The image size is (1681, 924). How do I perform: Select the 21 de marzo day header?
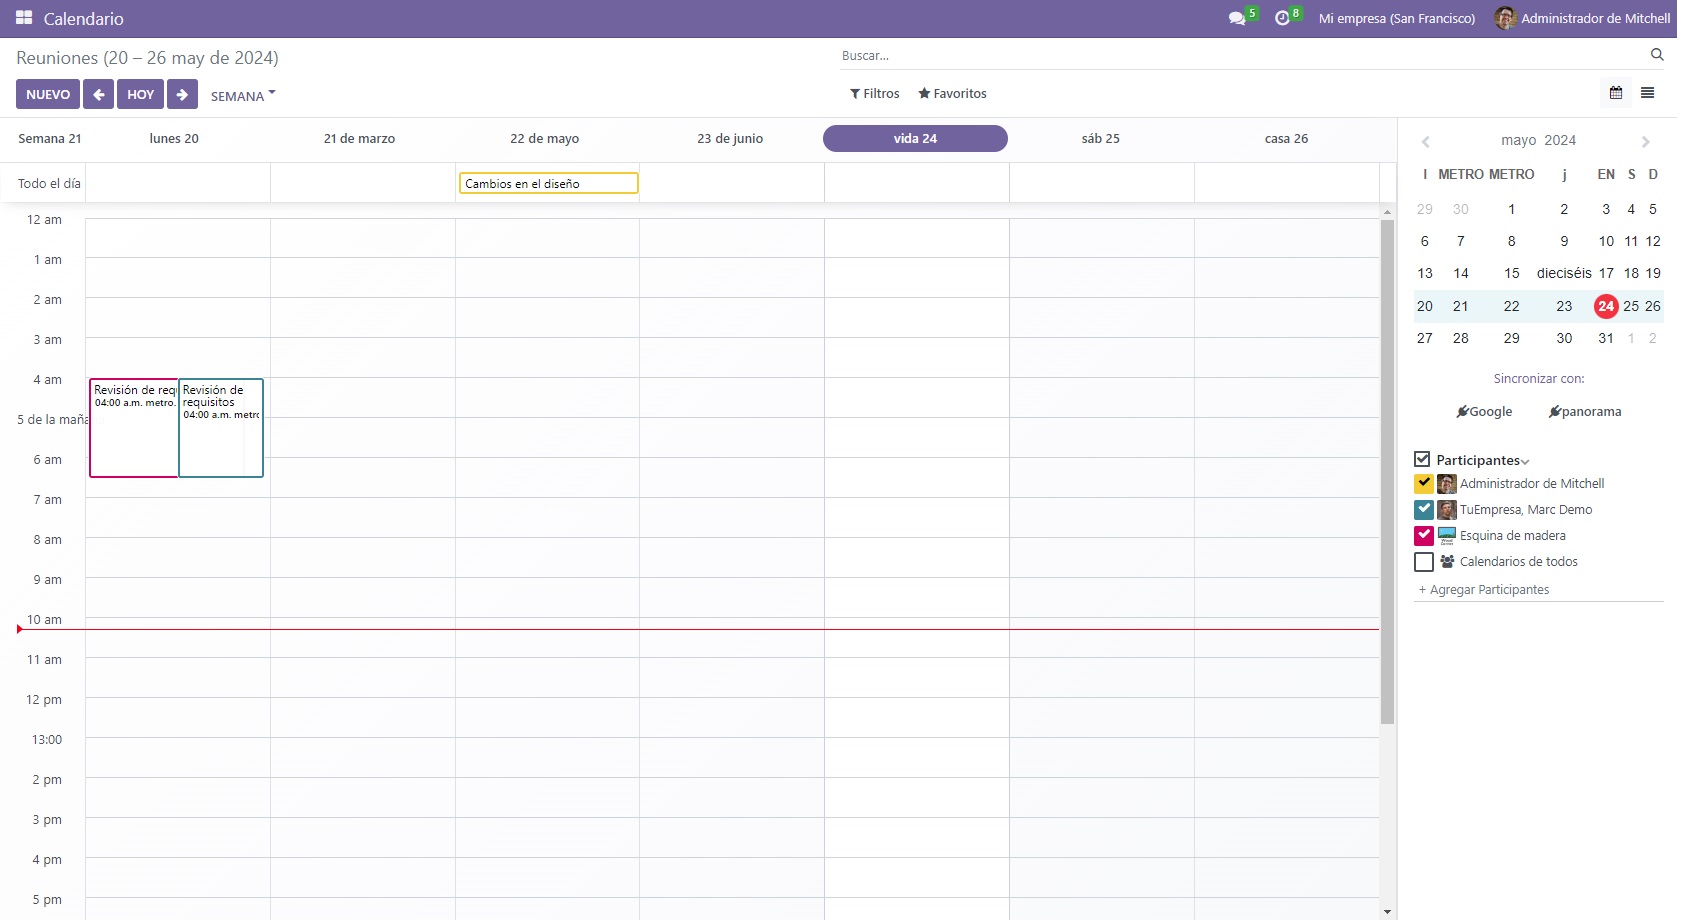point(359,139)
